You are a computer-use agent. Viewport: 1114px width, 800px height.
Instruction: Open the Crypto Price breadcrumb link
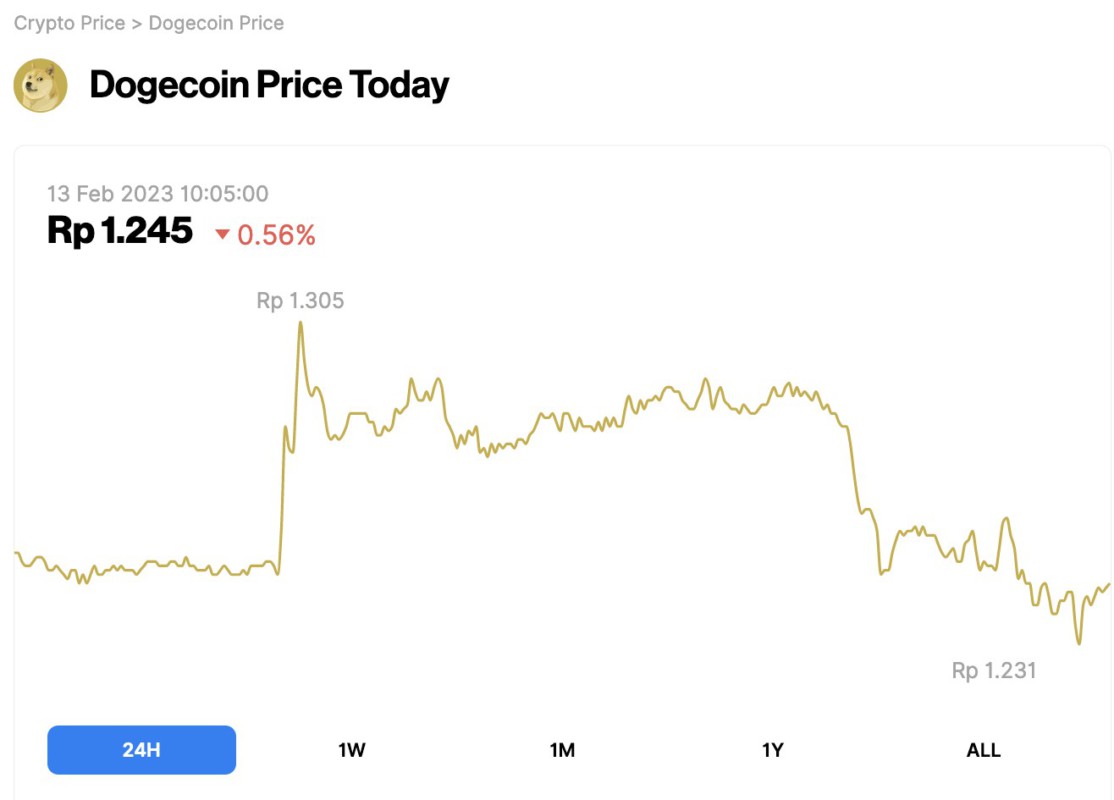coord(66,22)
